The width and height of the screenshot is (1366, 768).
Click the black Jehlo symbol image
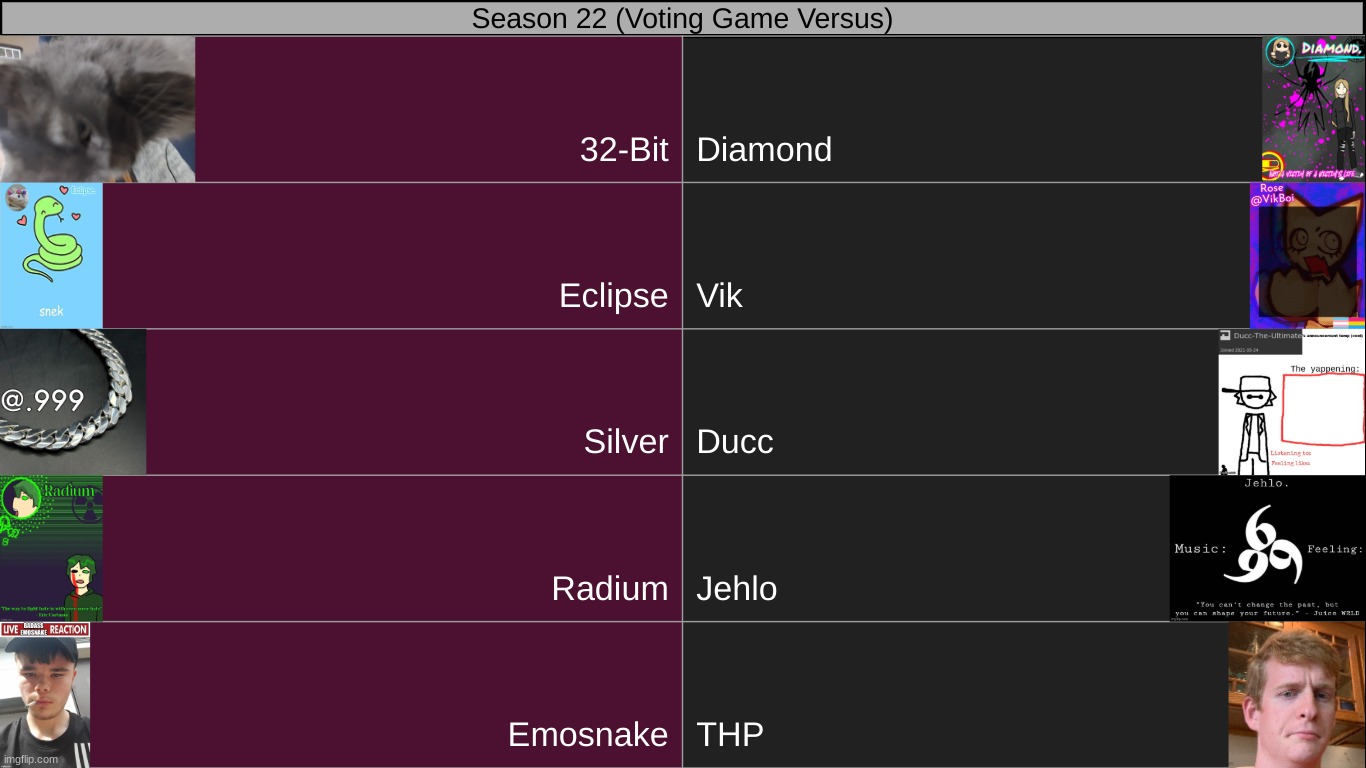tap(1267, 548)
